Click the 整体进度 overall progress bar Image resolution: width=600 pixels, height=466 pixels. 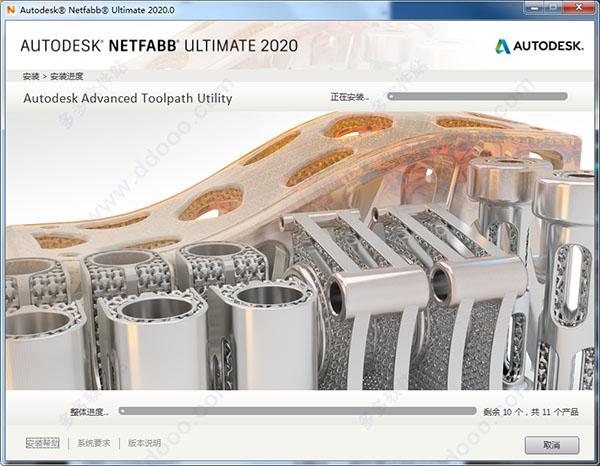297,411
